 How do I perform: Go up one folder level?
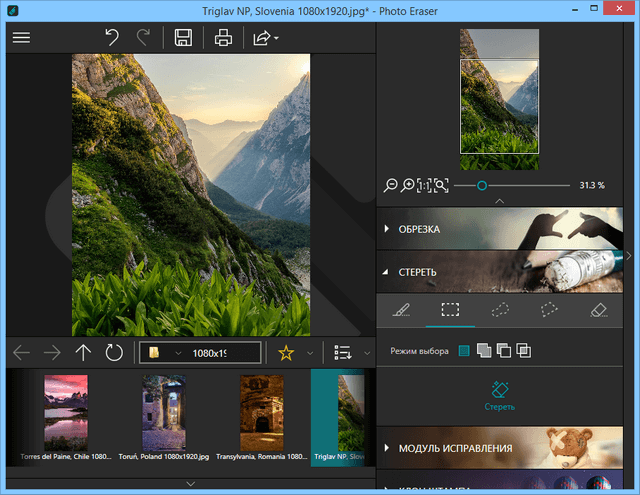pos(83,352)
